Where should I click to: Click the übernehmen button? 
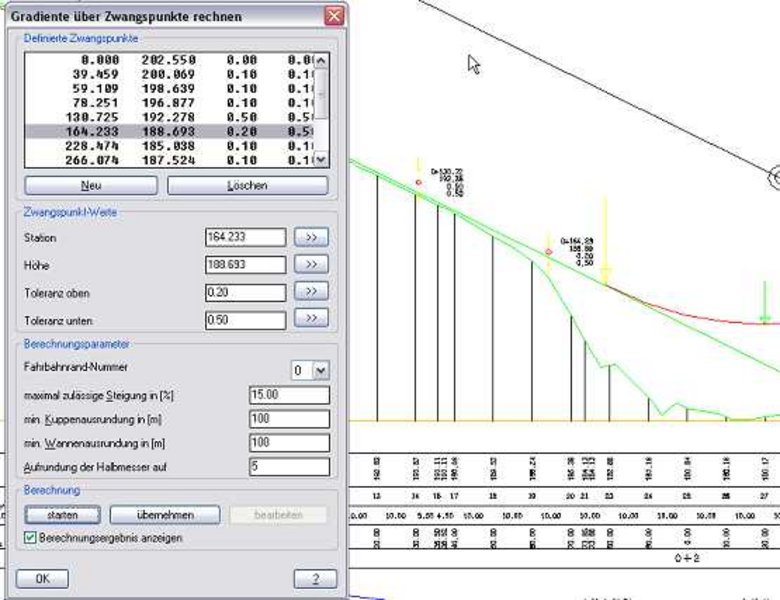coord(165,514)
